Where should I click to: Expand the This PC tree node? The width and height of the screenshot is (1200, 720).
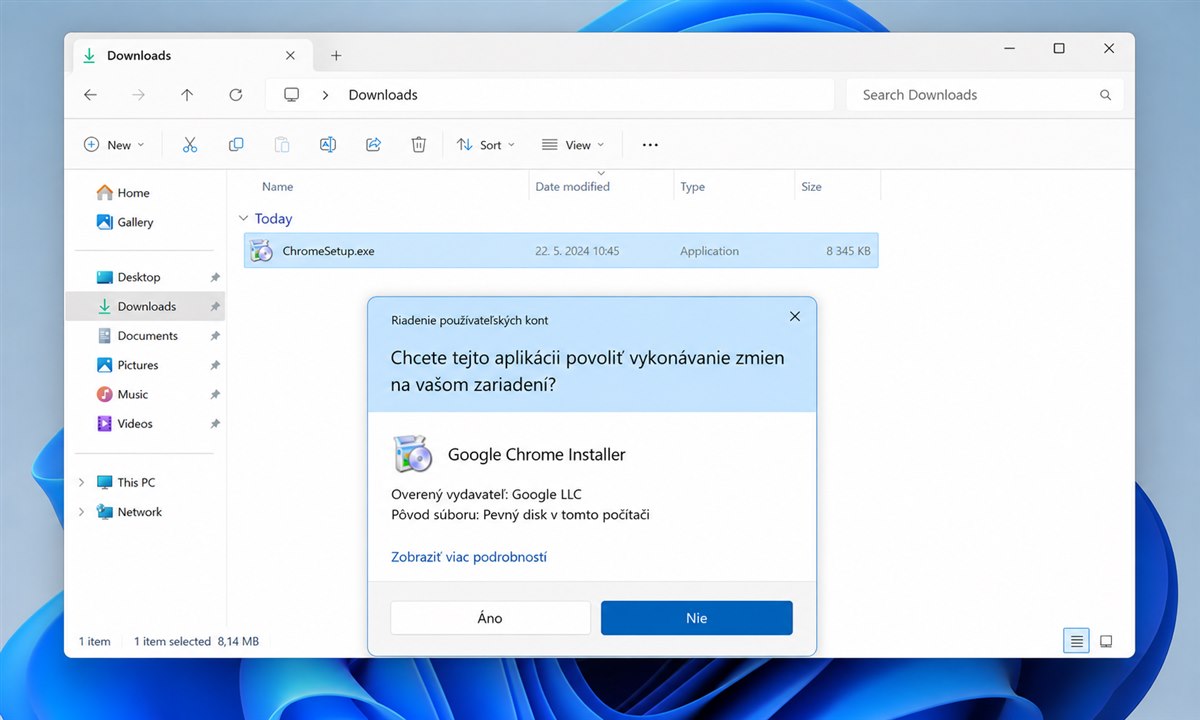[81, 482]
